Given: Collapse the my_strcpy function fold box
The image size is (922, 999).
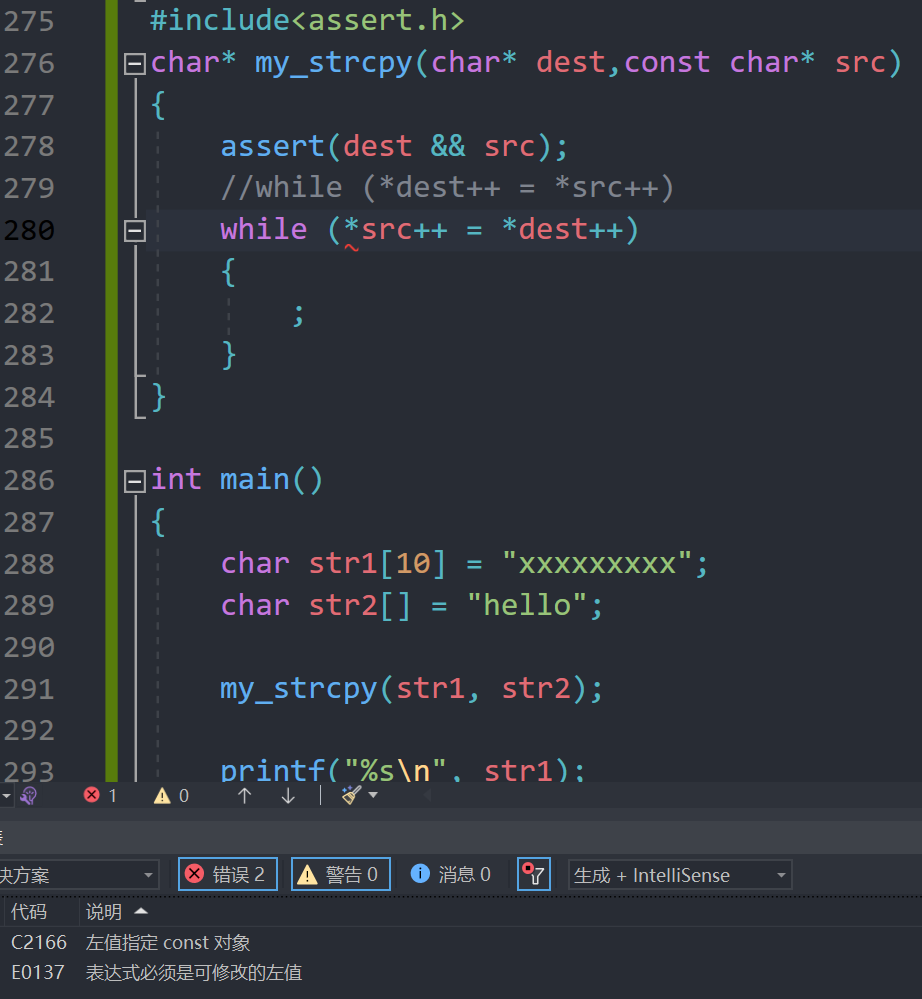Looking at the screenshot, I should [x=134, y=64].
